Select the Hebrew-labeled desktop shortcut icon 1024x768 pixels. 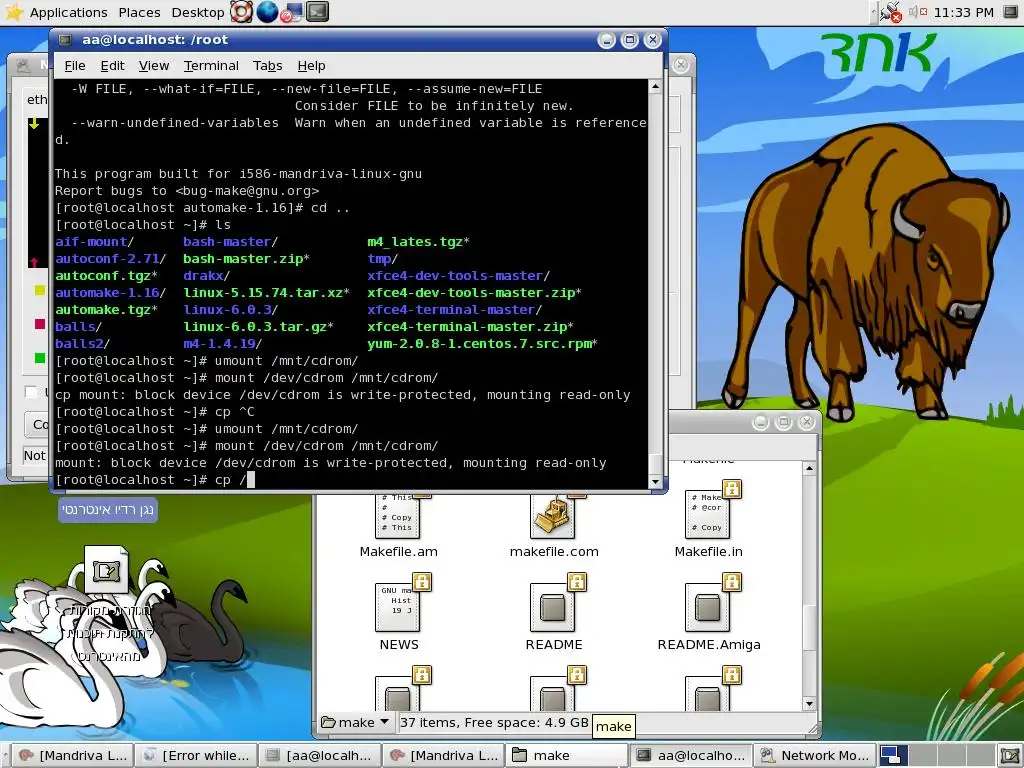coord(106,570)
